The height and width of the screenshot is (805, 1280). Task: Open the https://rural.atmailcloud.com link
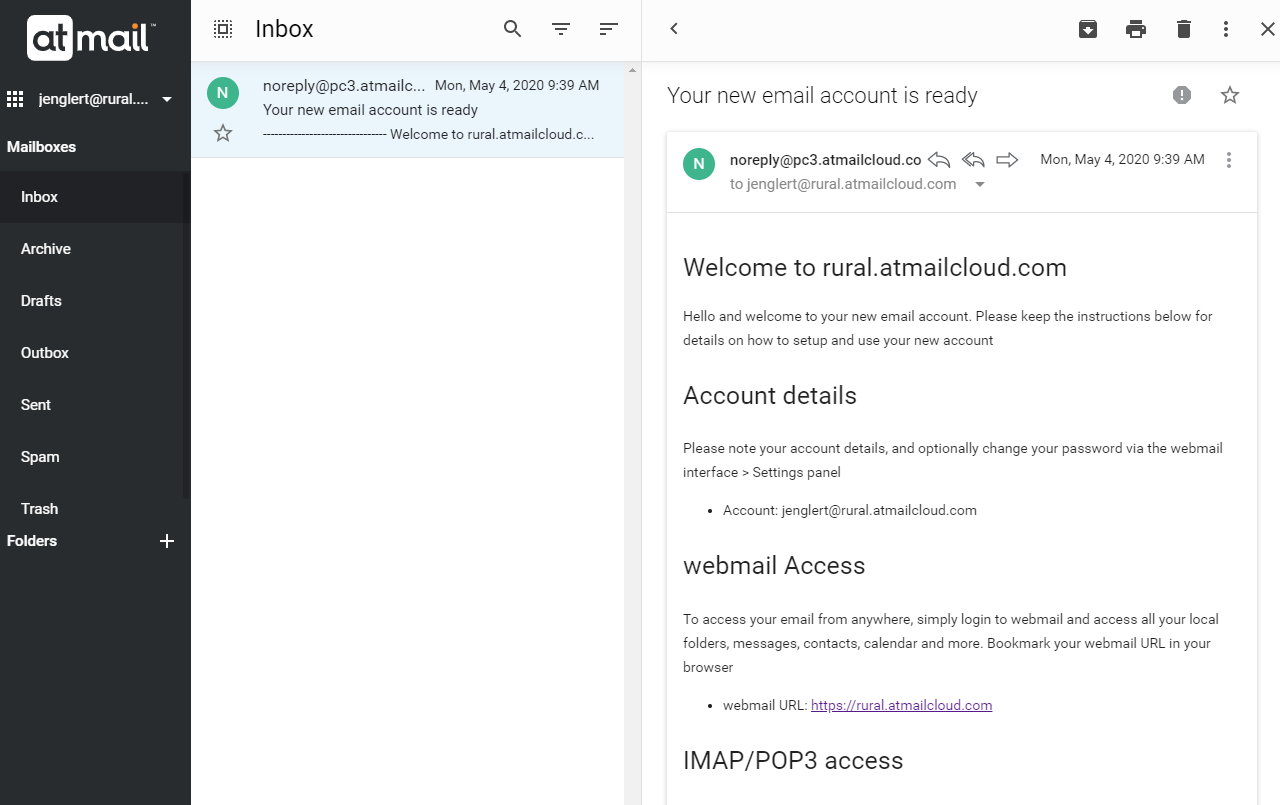901,705
